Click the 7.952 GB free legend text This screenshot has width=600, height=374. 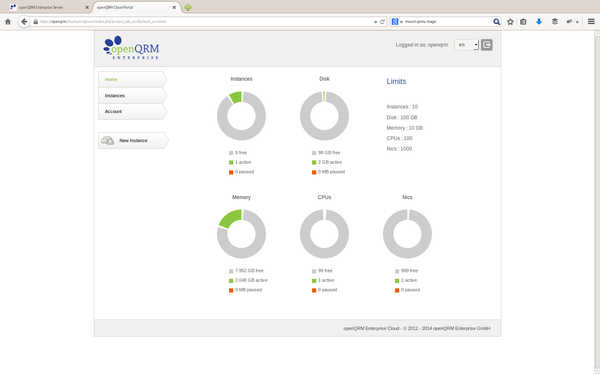(x=249, y=271)
